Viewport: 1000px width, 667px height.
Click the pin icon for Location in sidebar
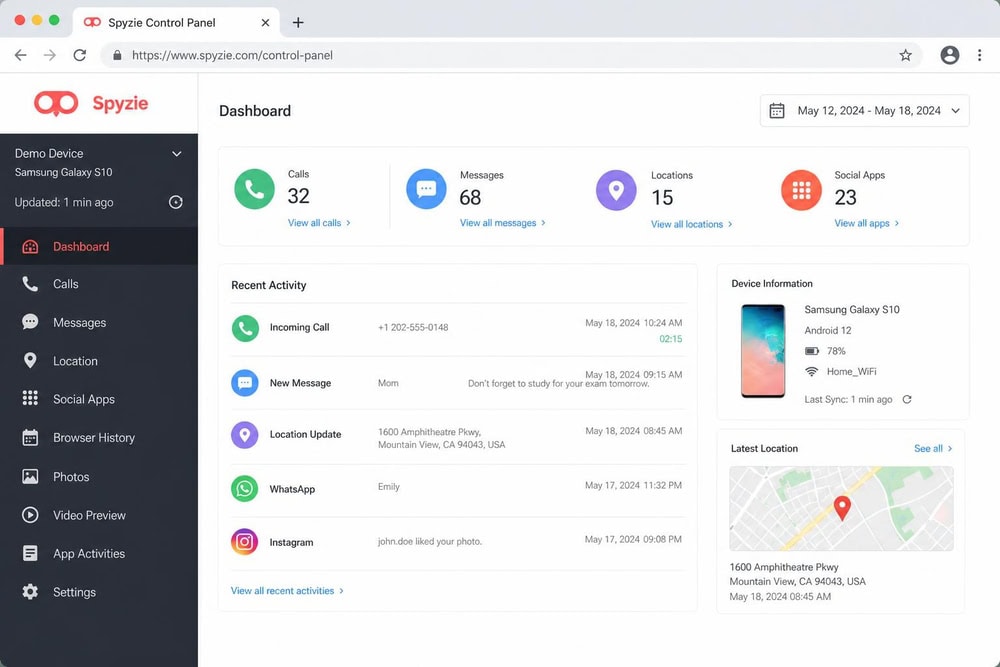click(30, 361)
